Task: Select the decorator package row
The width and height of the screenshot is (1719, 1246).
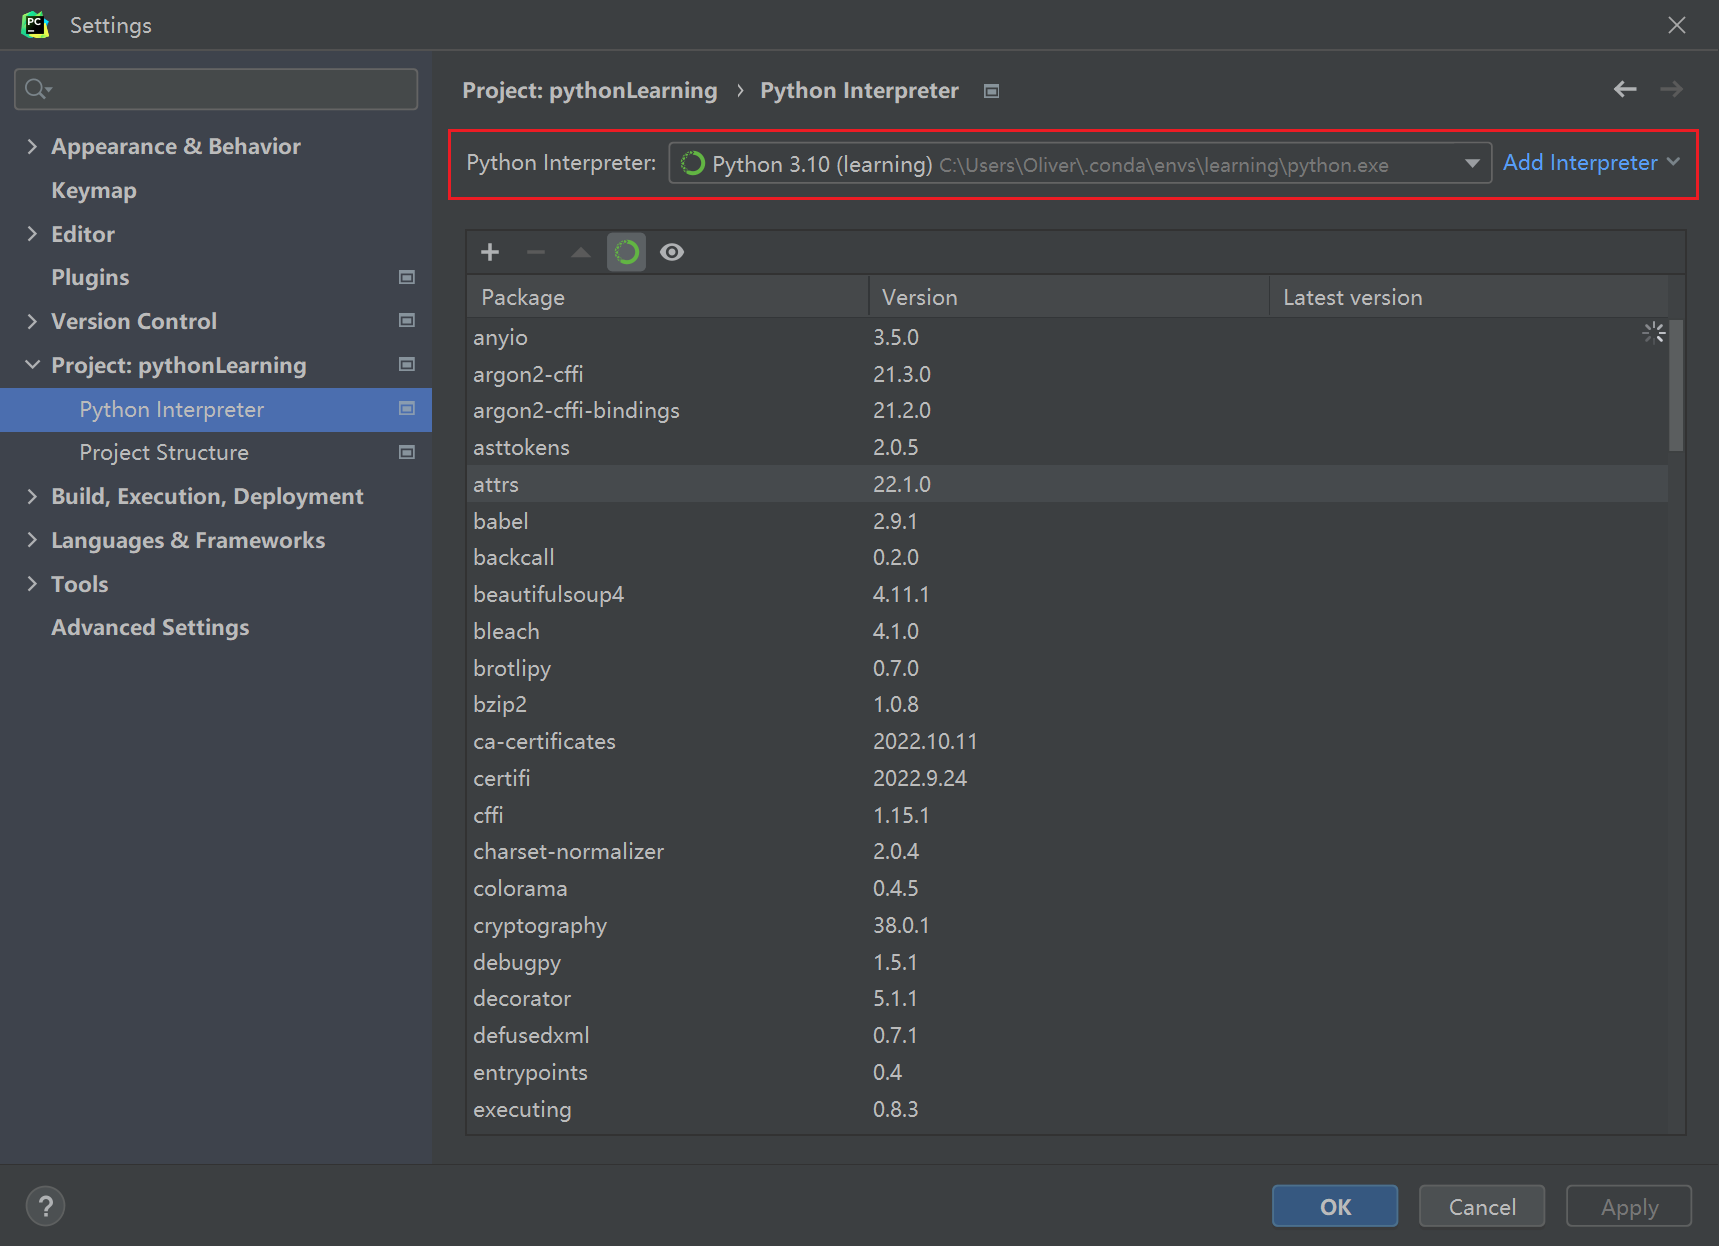Action: 1067,998
